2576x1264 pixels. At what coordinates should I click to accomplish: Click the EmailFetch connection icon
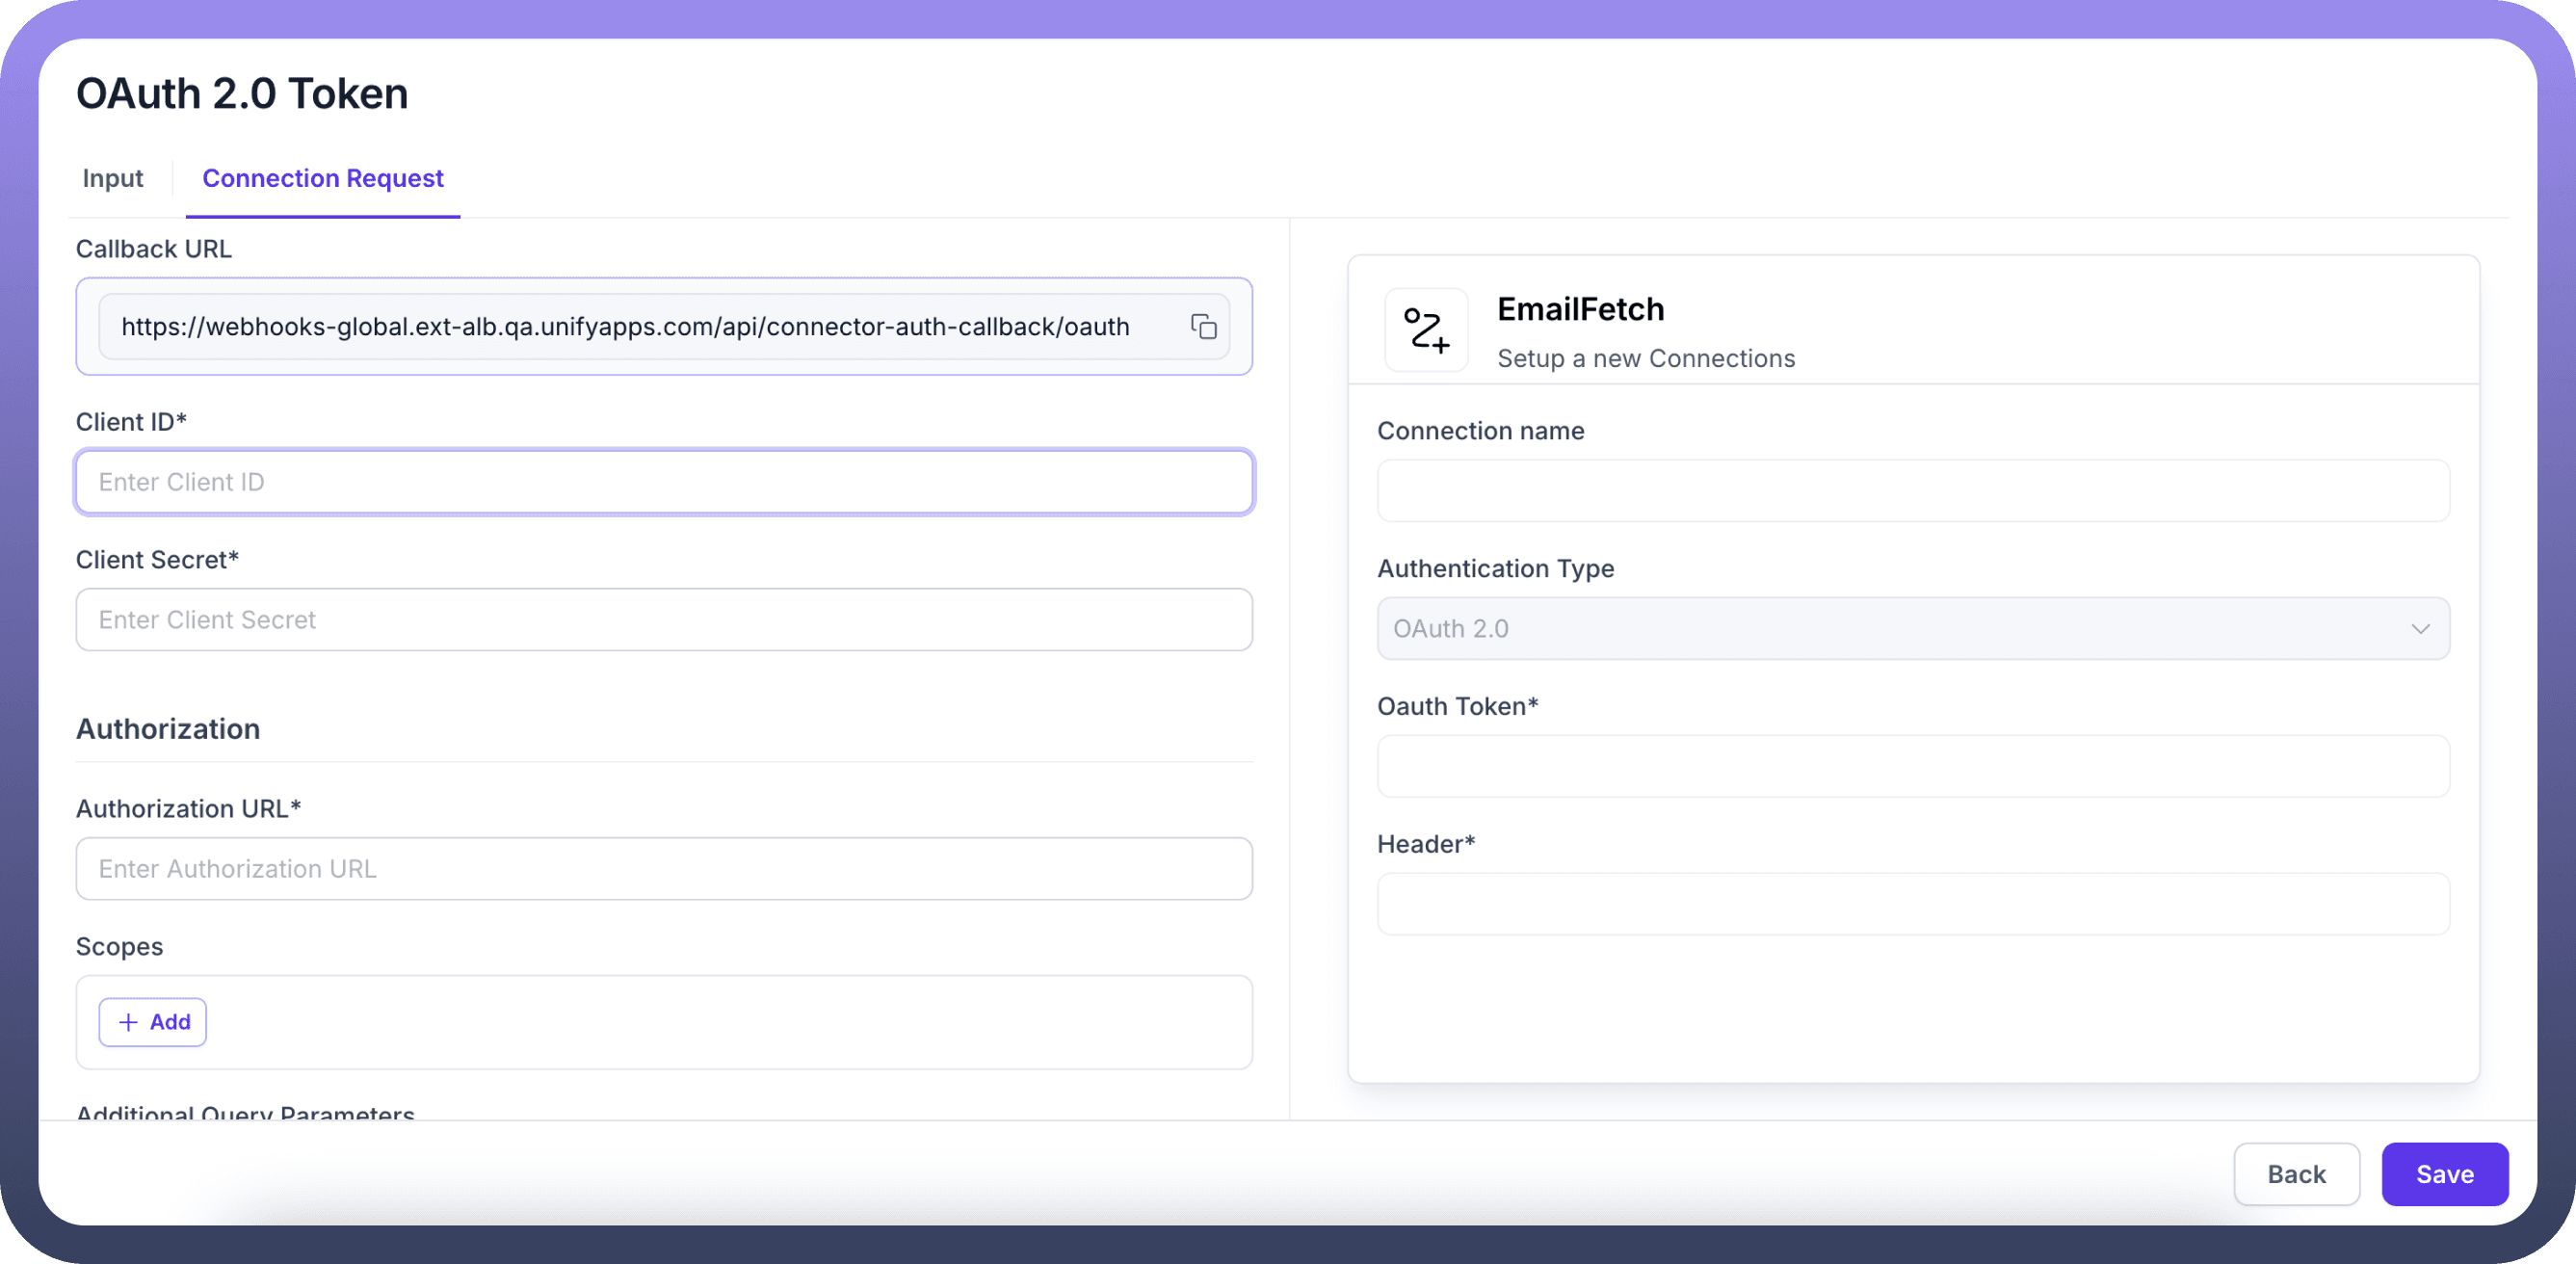pyautogui.click(x=1426, y=330)
